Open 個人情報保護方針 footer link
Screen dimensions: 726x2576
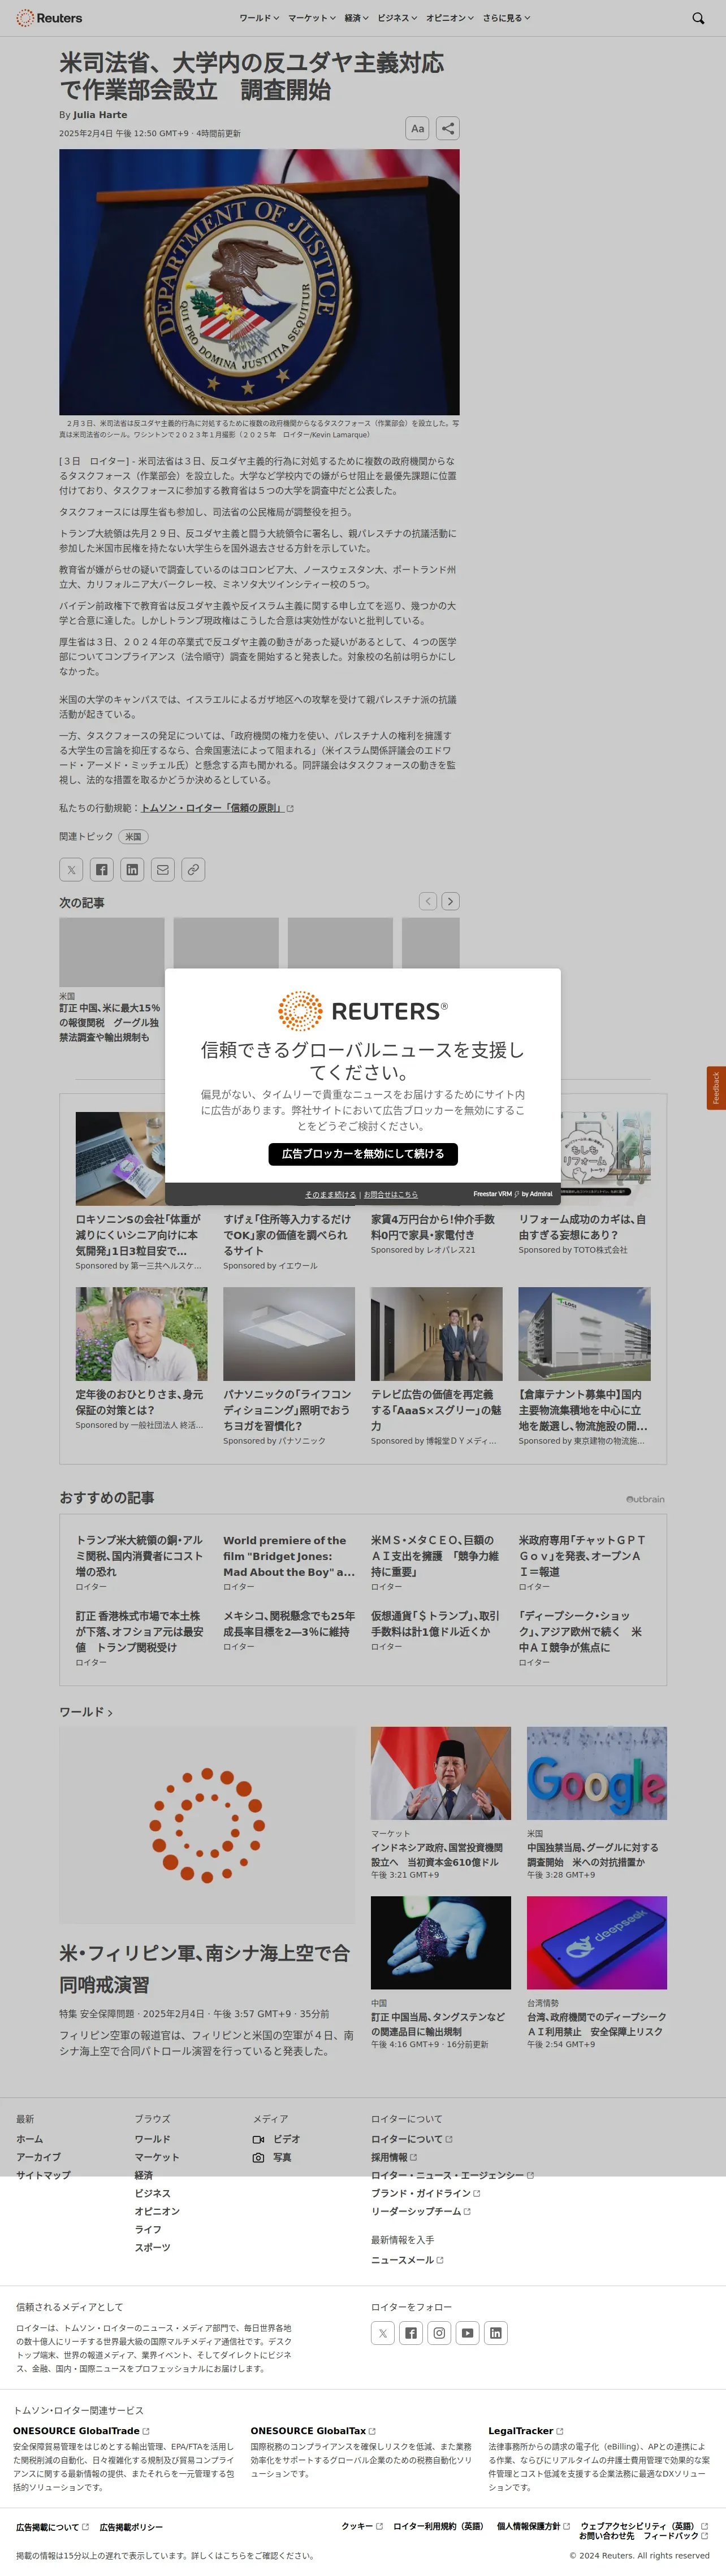[533, 2526]
